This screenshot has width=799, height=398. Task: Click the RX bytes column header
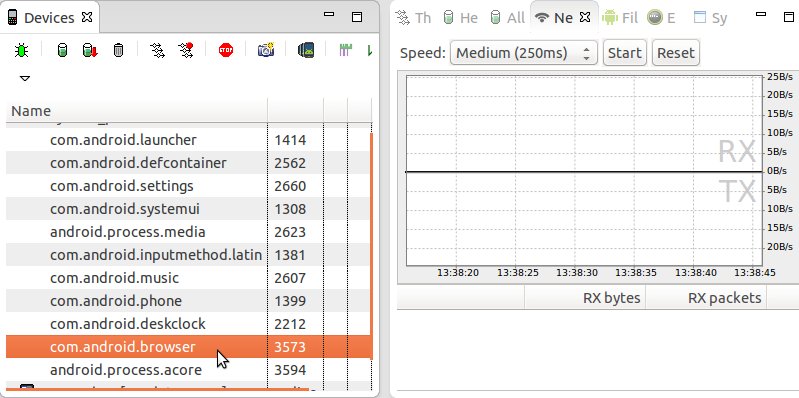coord(585,298)
